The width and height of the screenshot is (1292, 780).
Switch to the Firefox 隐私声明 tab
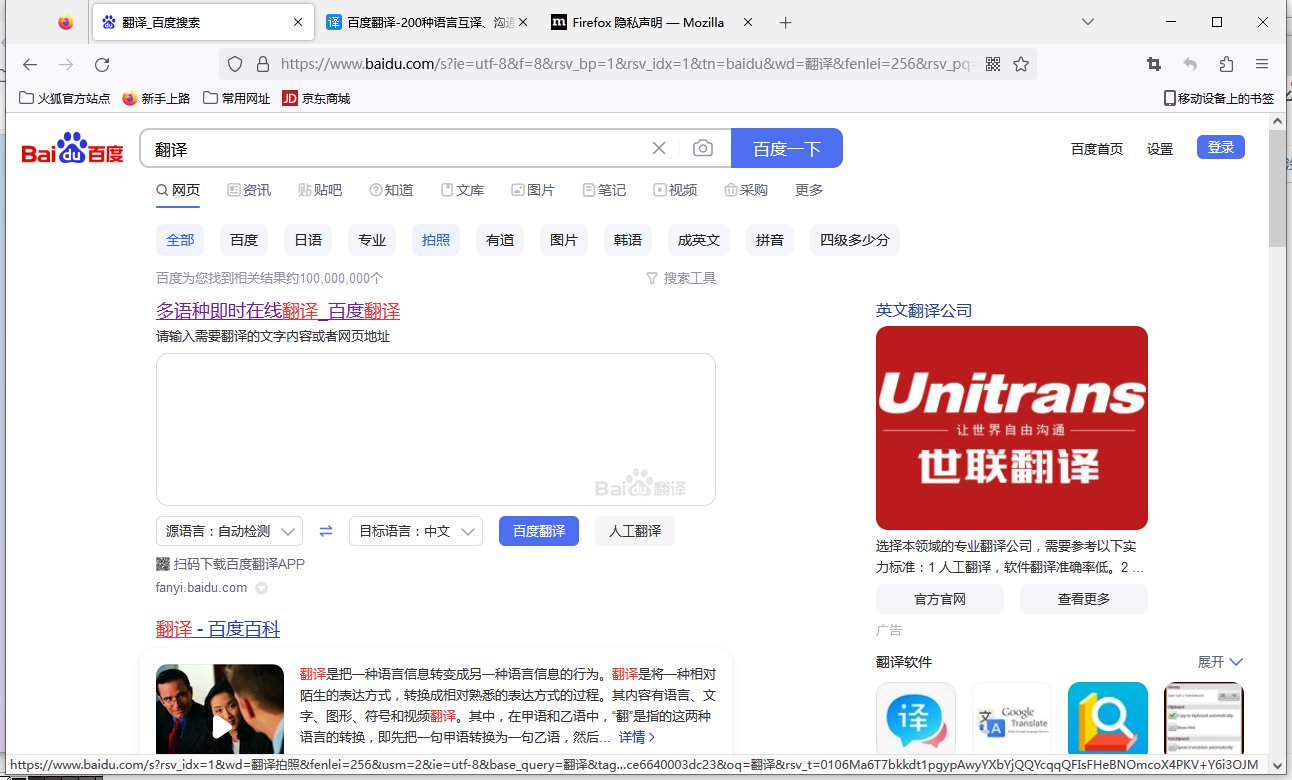tap(654, 22)
